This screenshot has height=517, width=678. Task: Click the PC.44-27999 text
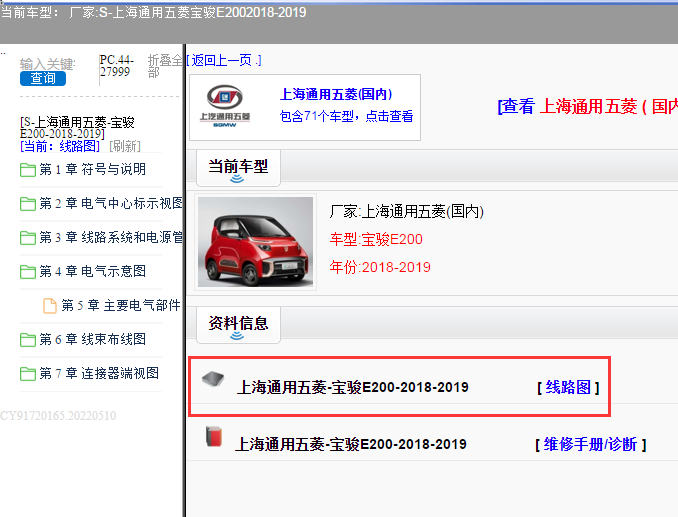coord(117,65)
